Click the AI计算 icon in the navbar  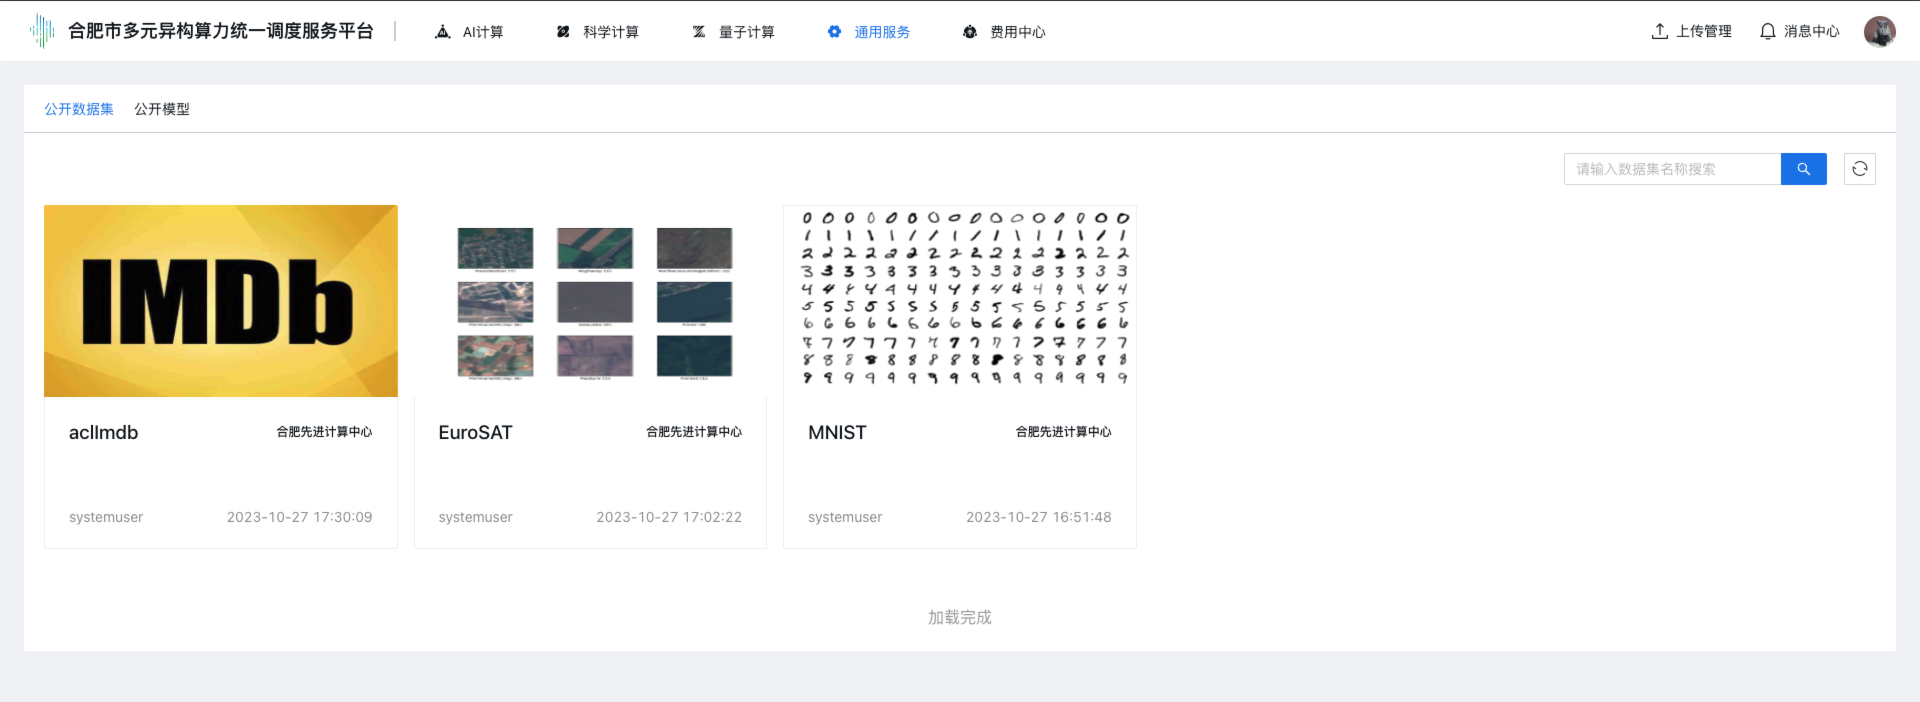443,32
